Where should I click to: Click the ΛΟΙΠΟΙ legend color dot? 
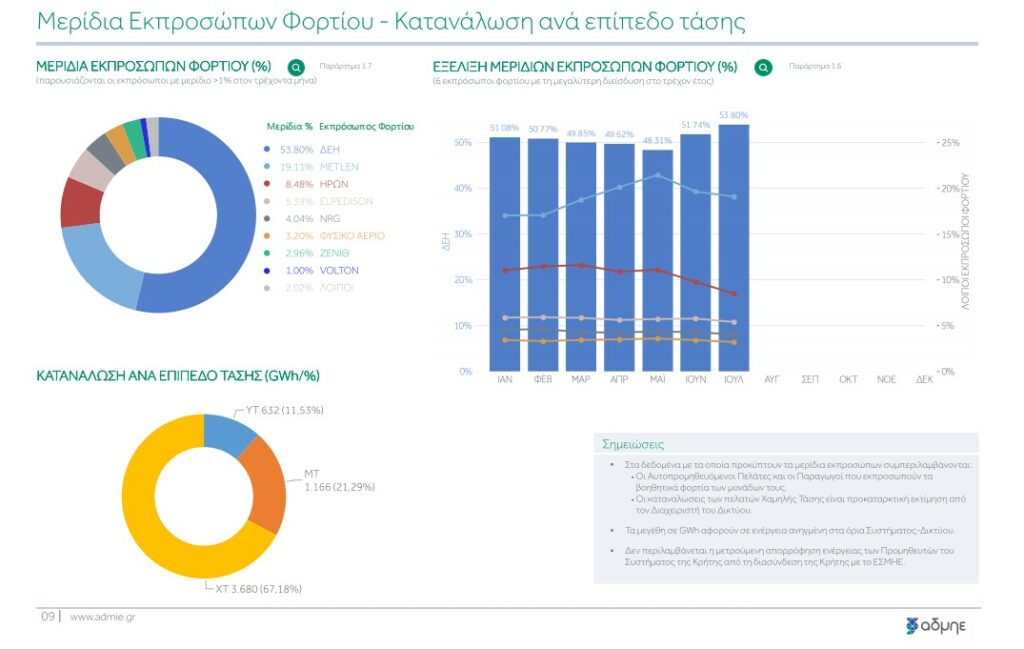click(x=266, y=287)
